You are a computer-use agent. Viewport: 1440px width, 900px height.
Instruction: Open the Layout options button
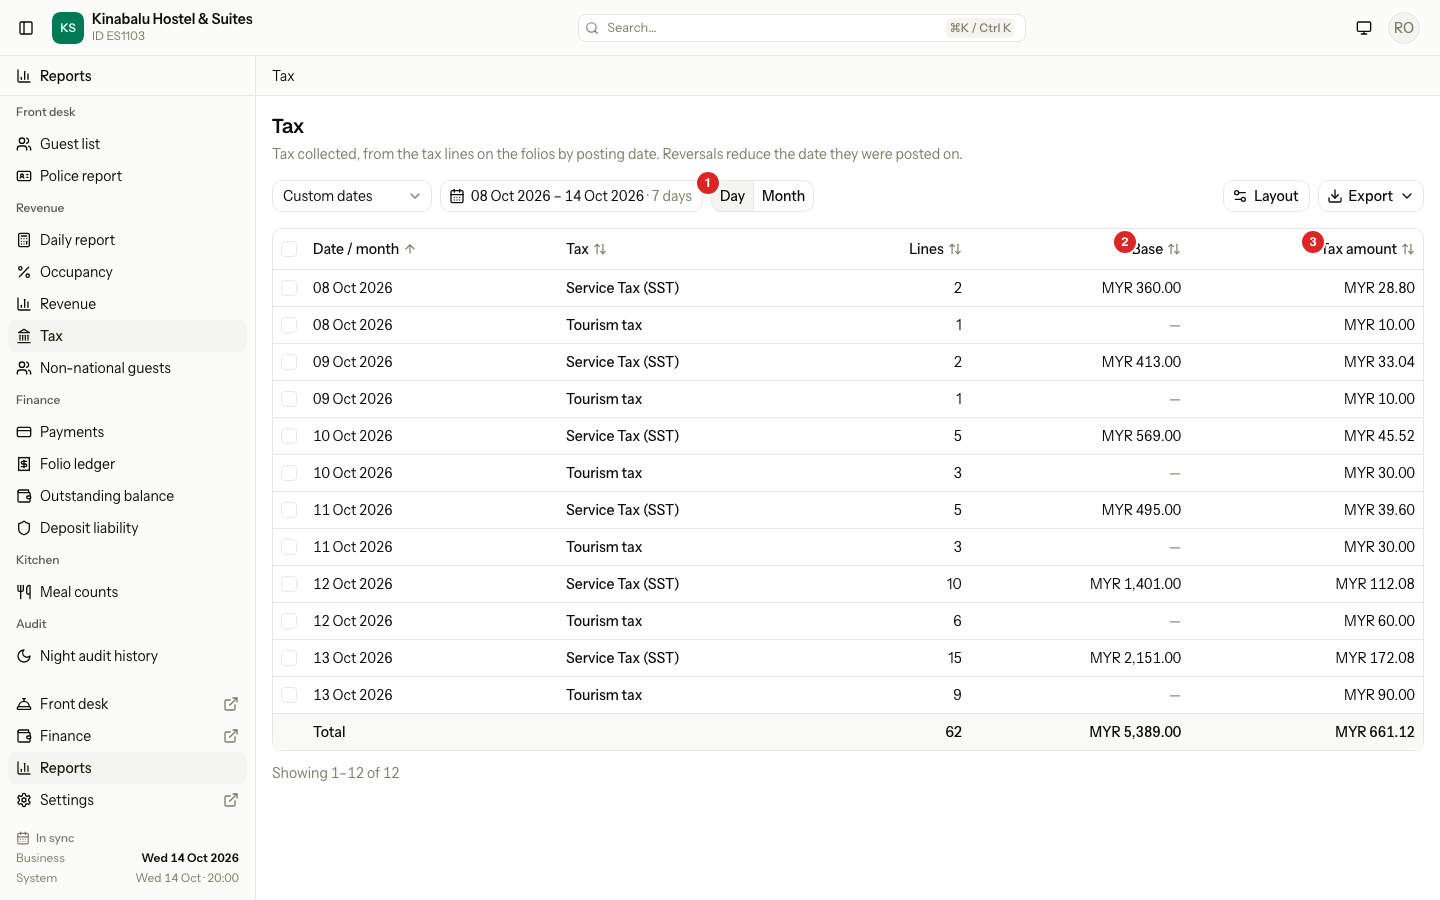click(x=1266, y=196)
